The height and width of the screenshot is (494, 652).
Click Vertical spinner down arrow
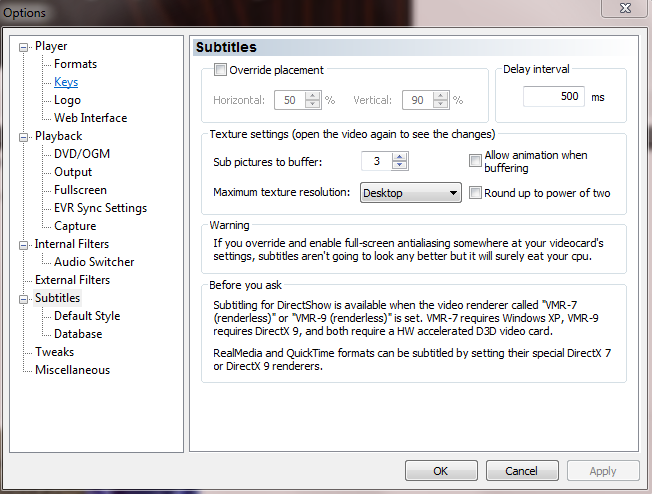click(x=440, y=104)
